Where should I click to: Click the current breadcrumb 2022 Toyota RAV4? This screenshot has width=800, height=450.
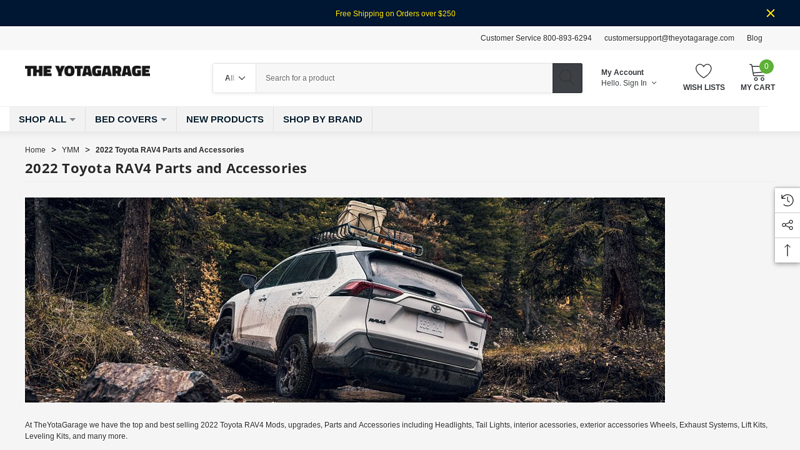(169, 150)
